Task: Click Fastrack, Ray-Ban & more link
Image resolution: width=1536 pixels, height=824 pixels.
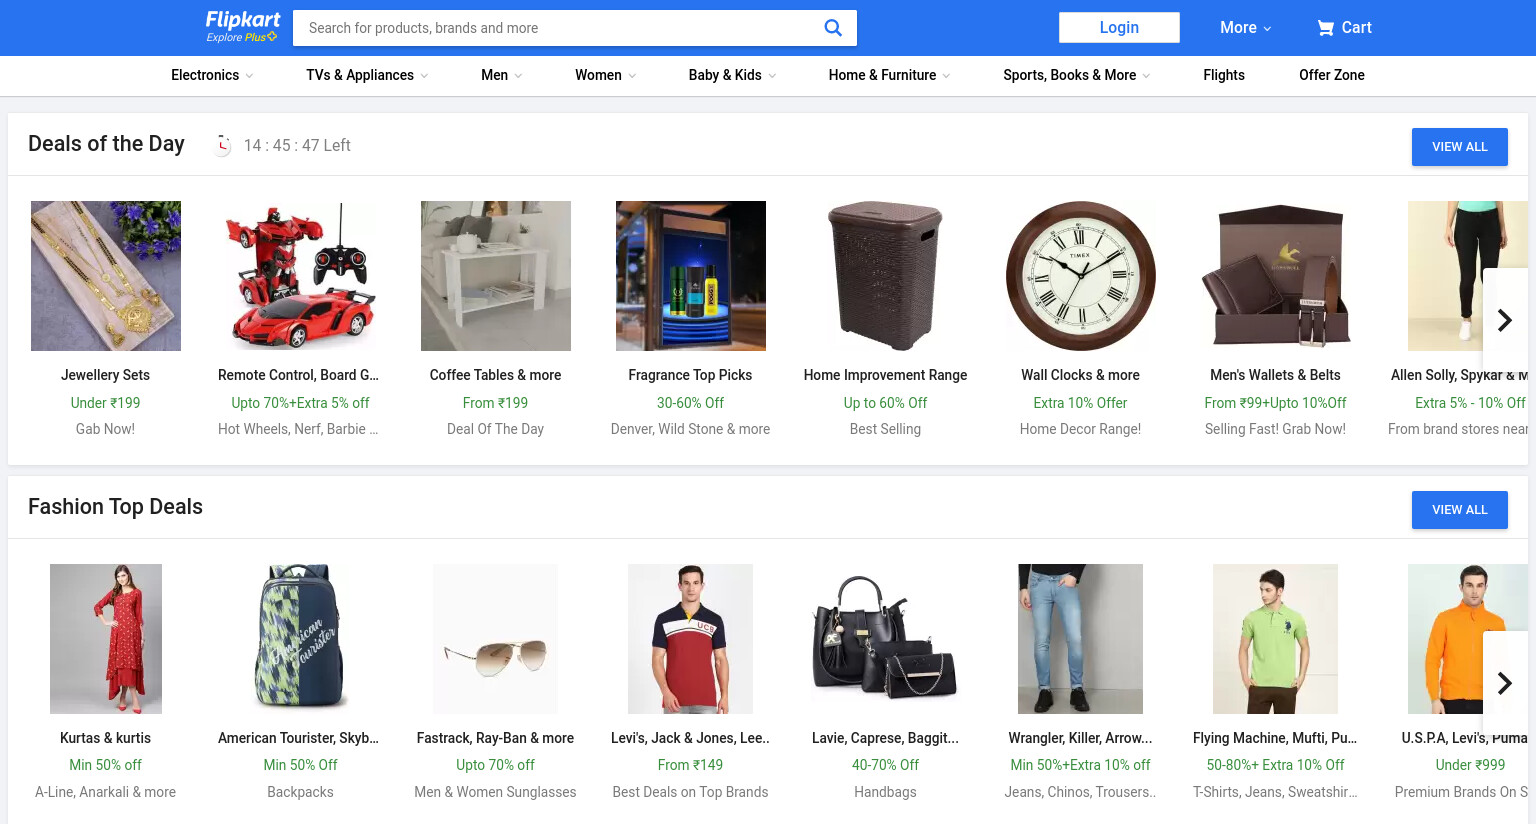Action: coord(496,738)
